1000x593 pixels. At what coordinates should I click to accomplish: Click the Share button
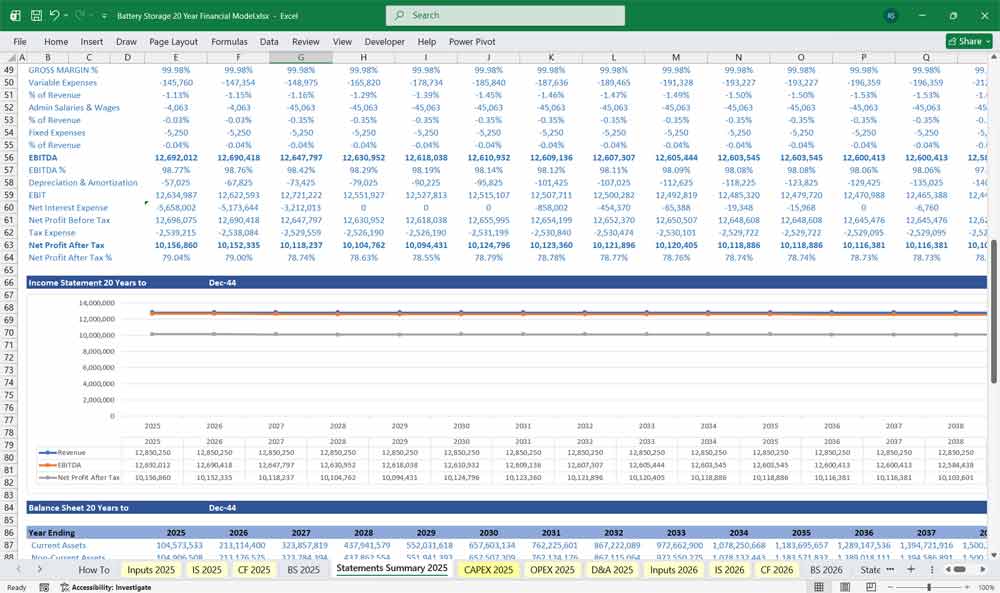(x=965, y=41)
